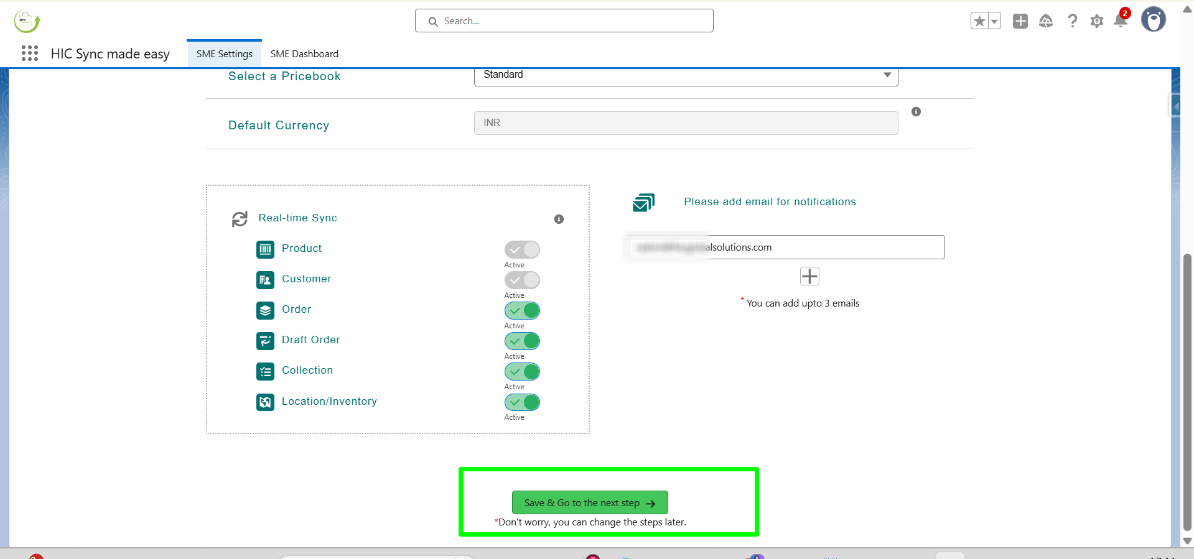Switch to the SME Dashboard tab
This screenshot has width=1194, height=559.
(x=304, y=54)
